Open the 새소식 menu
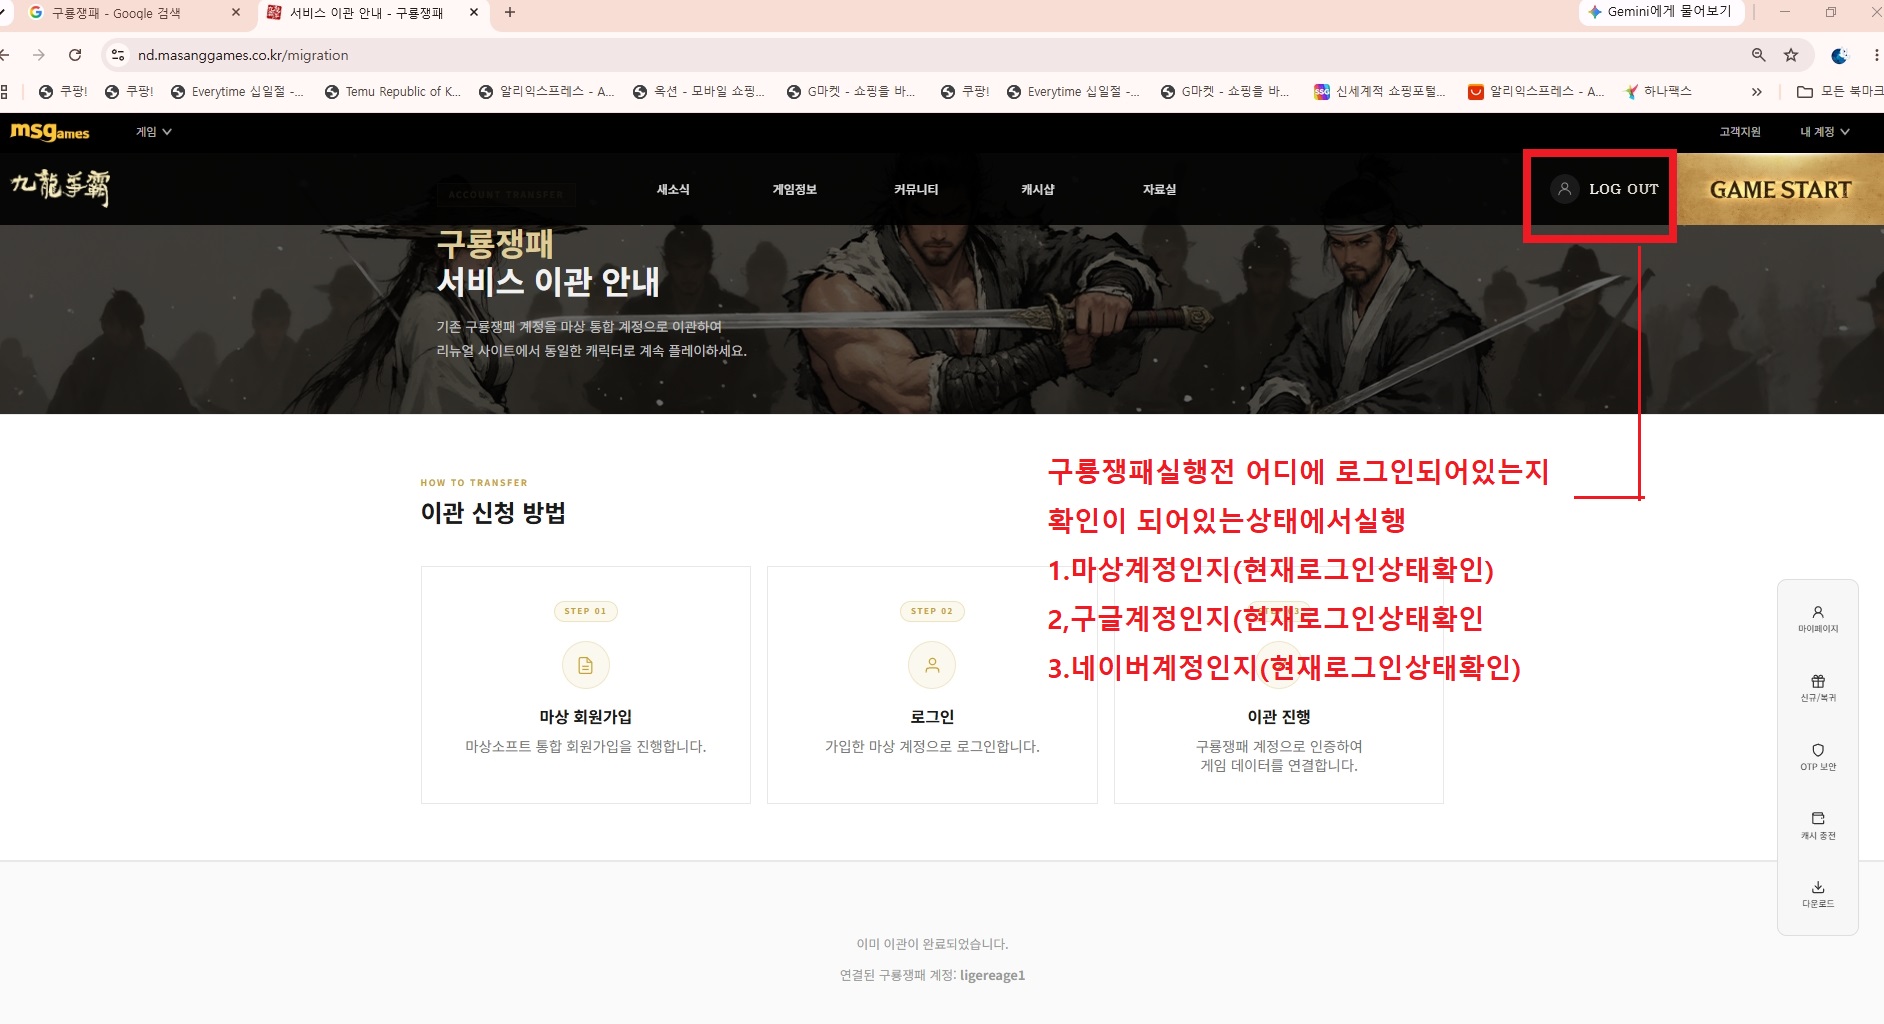The image size is (1884, 1024). tap(673, 189)
